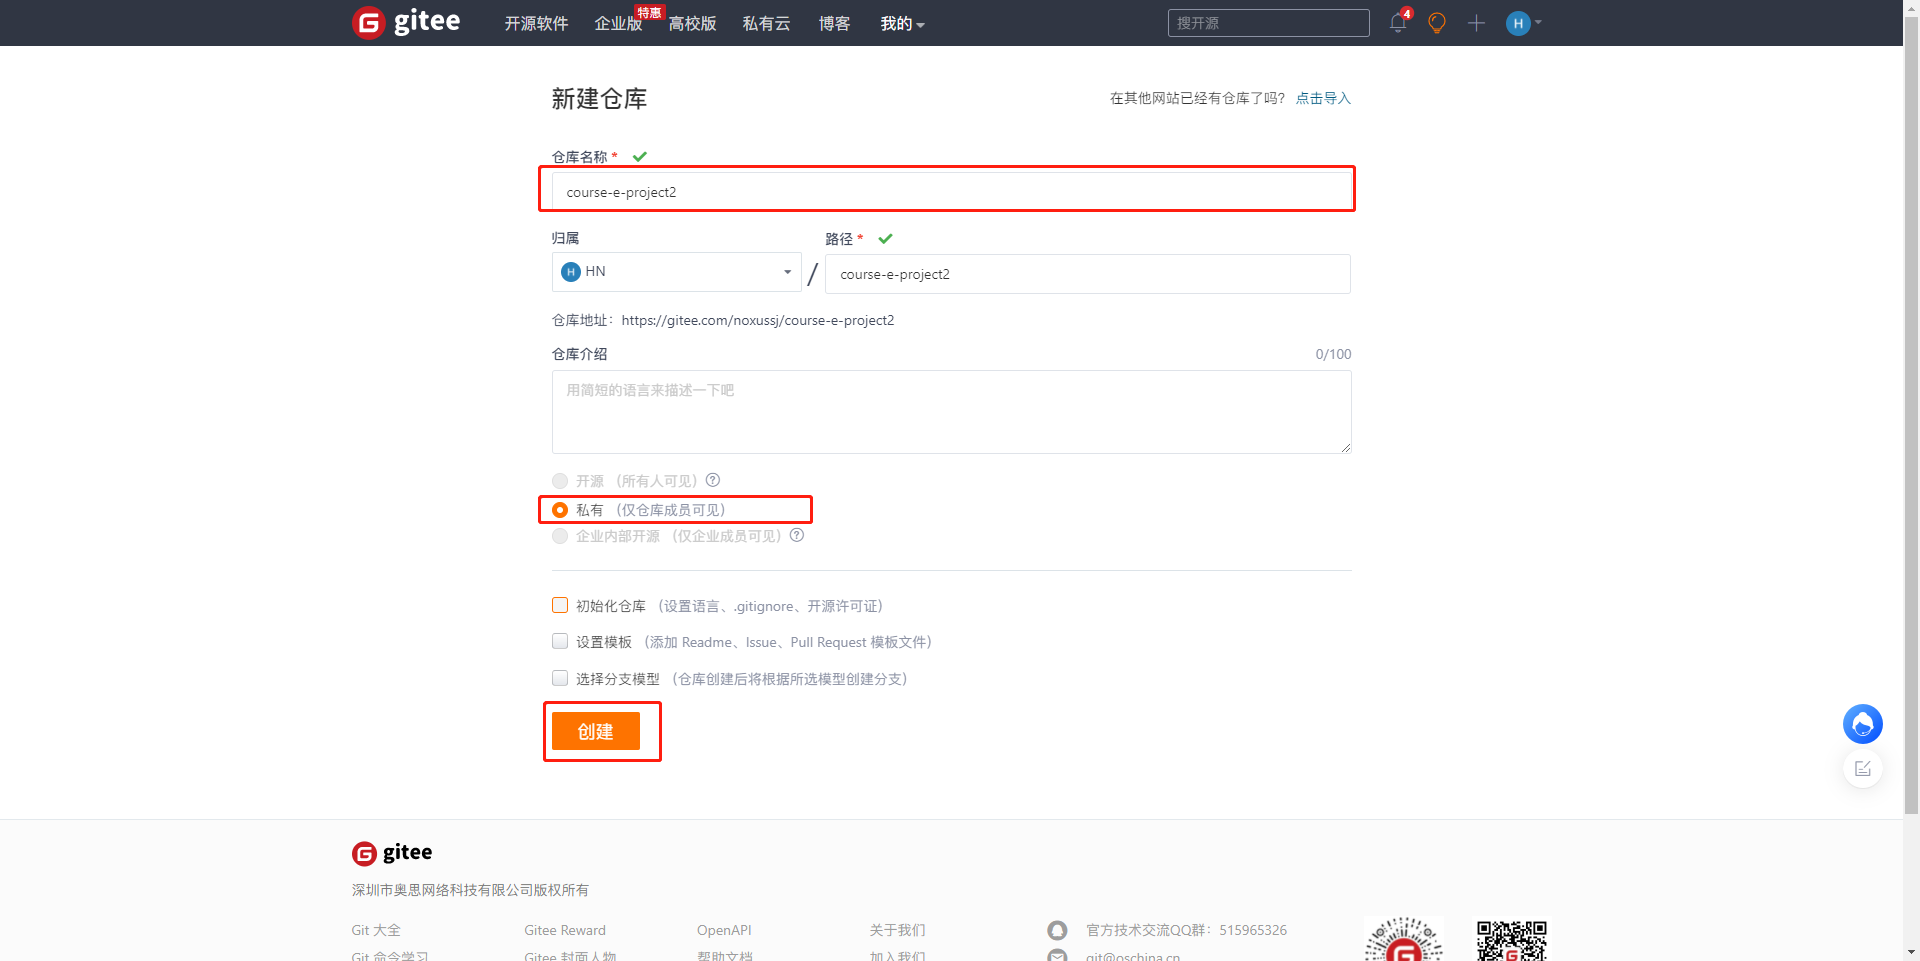Viewport: 1920px width, 961px height.
Task: Check the 选择分支模型 checkbox
Action: pos(560,678)
